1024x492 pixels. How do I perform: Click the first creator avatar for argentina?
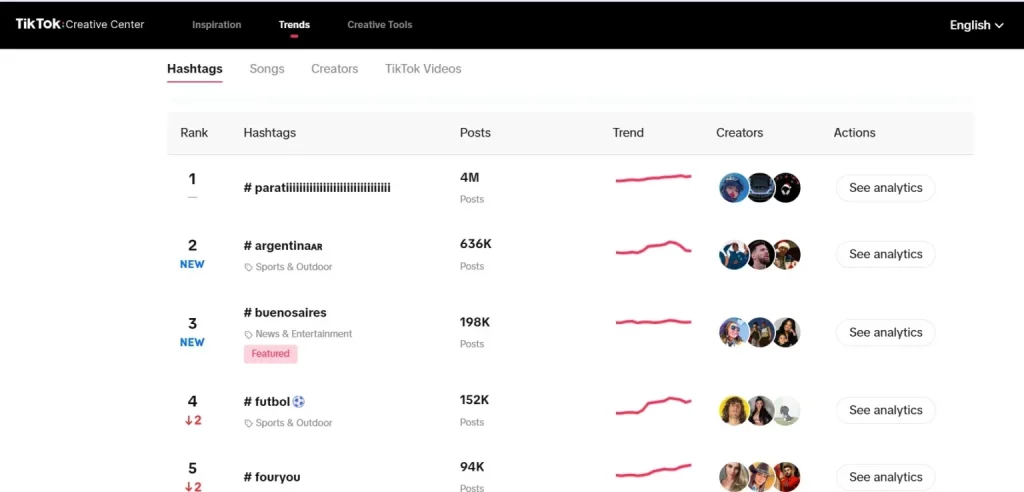pyautogui.click(x=734, y=254)
